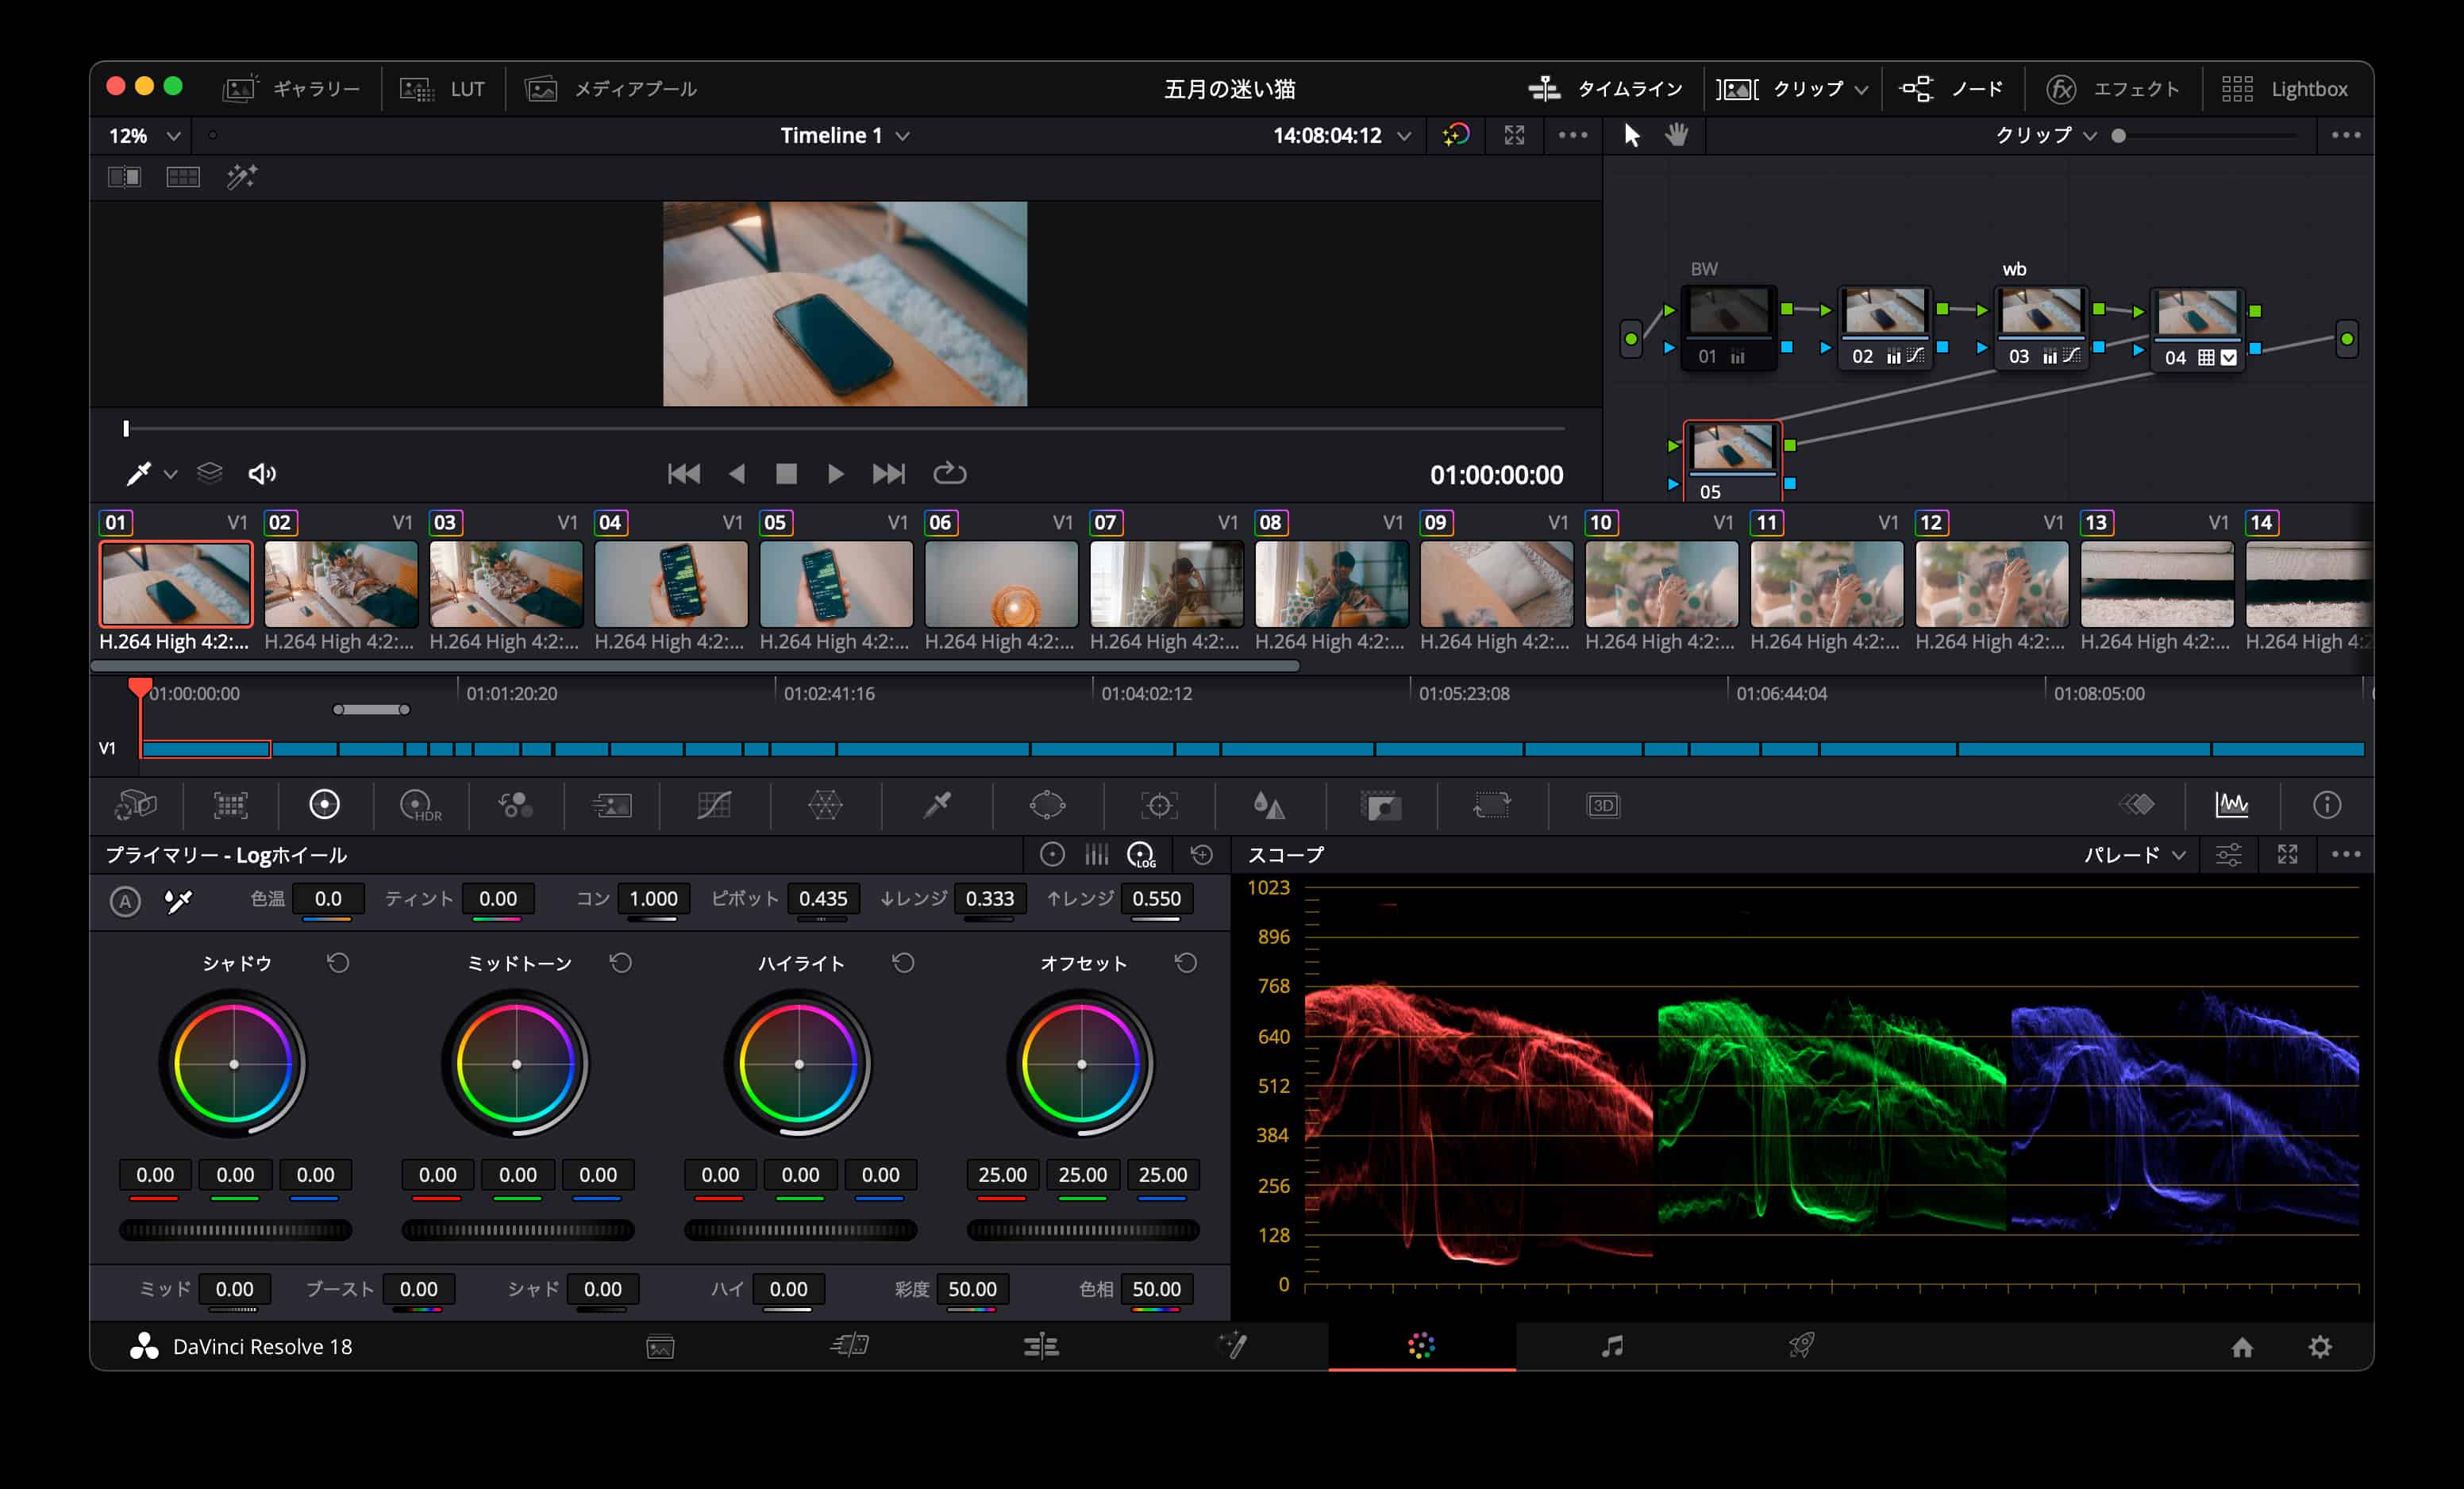Show the Keyframes panel
2464x1489 pixels.
(2137, 805)
